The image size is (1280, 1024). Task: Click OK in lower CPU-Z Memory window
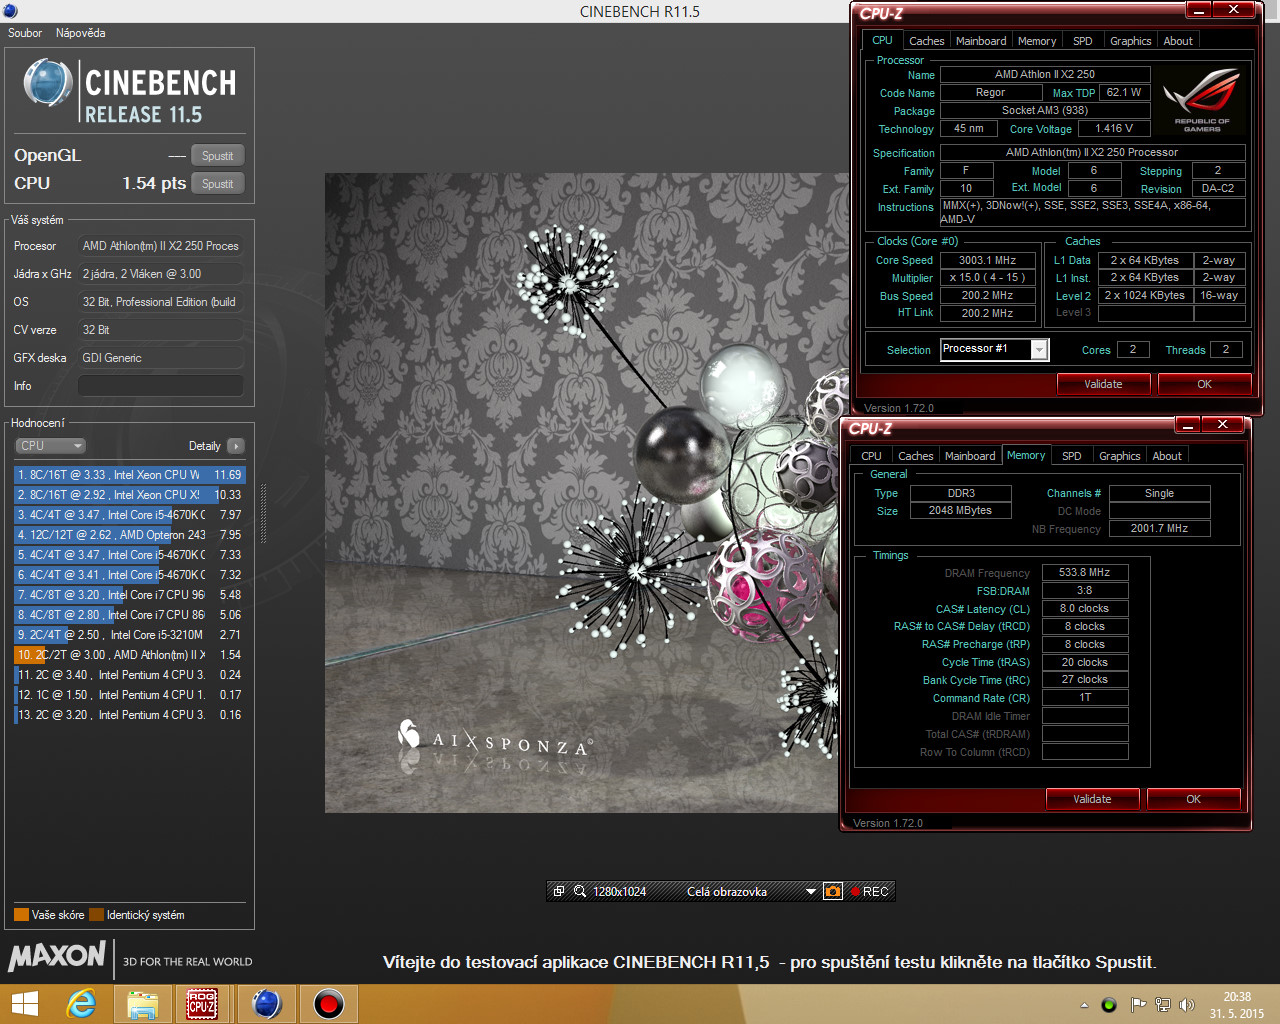click(1193, 799)
